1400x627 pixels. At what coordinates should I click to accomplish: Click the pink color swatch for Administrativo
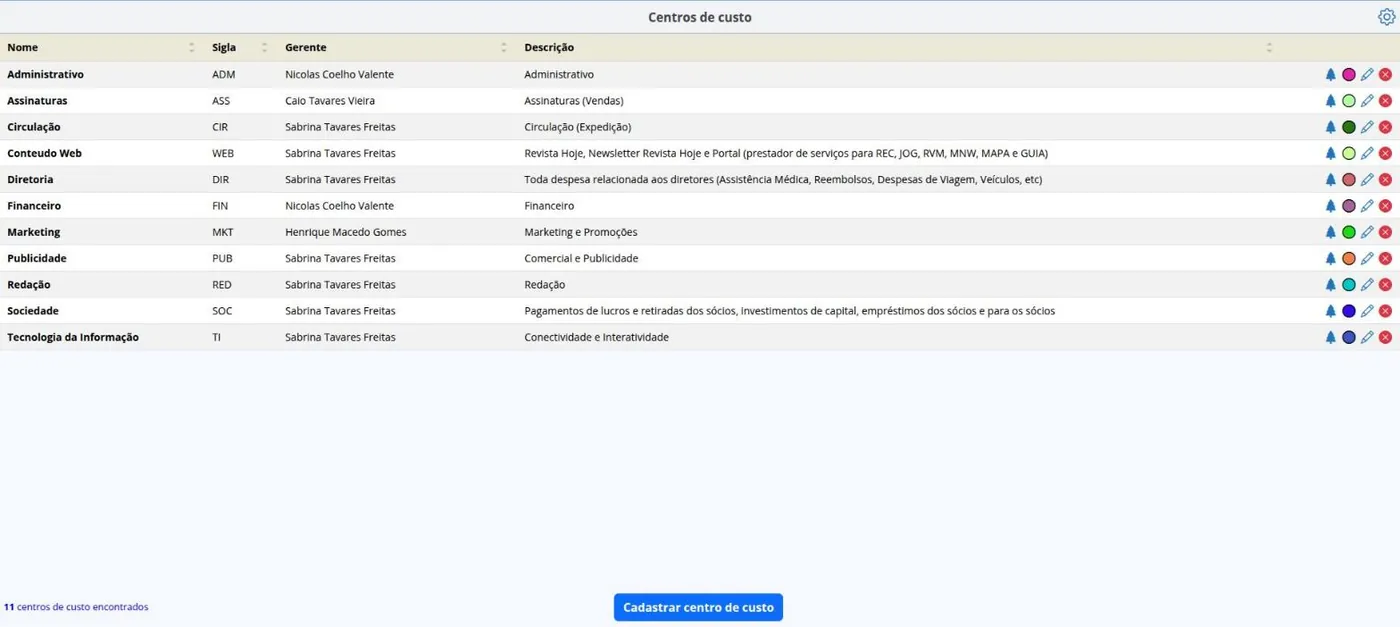tap(1349, 75)
